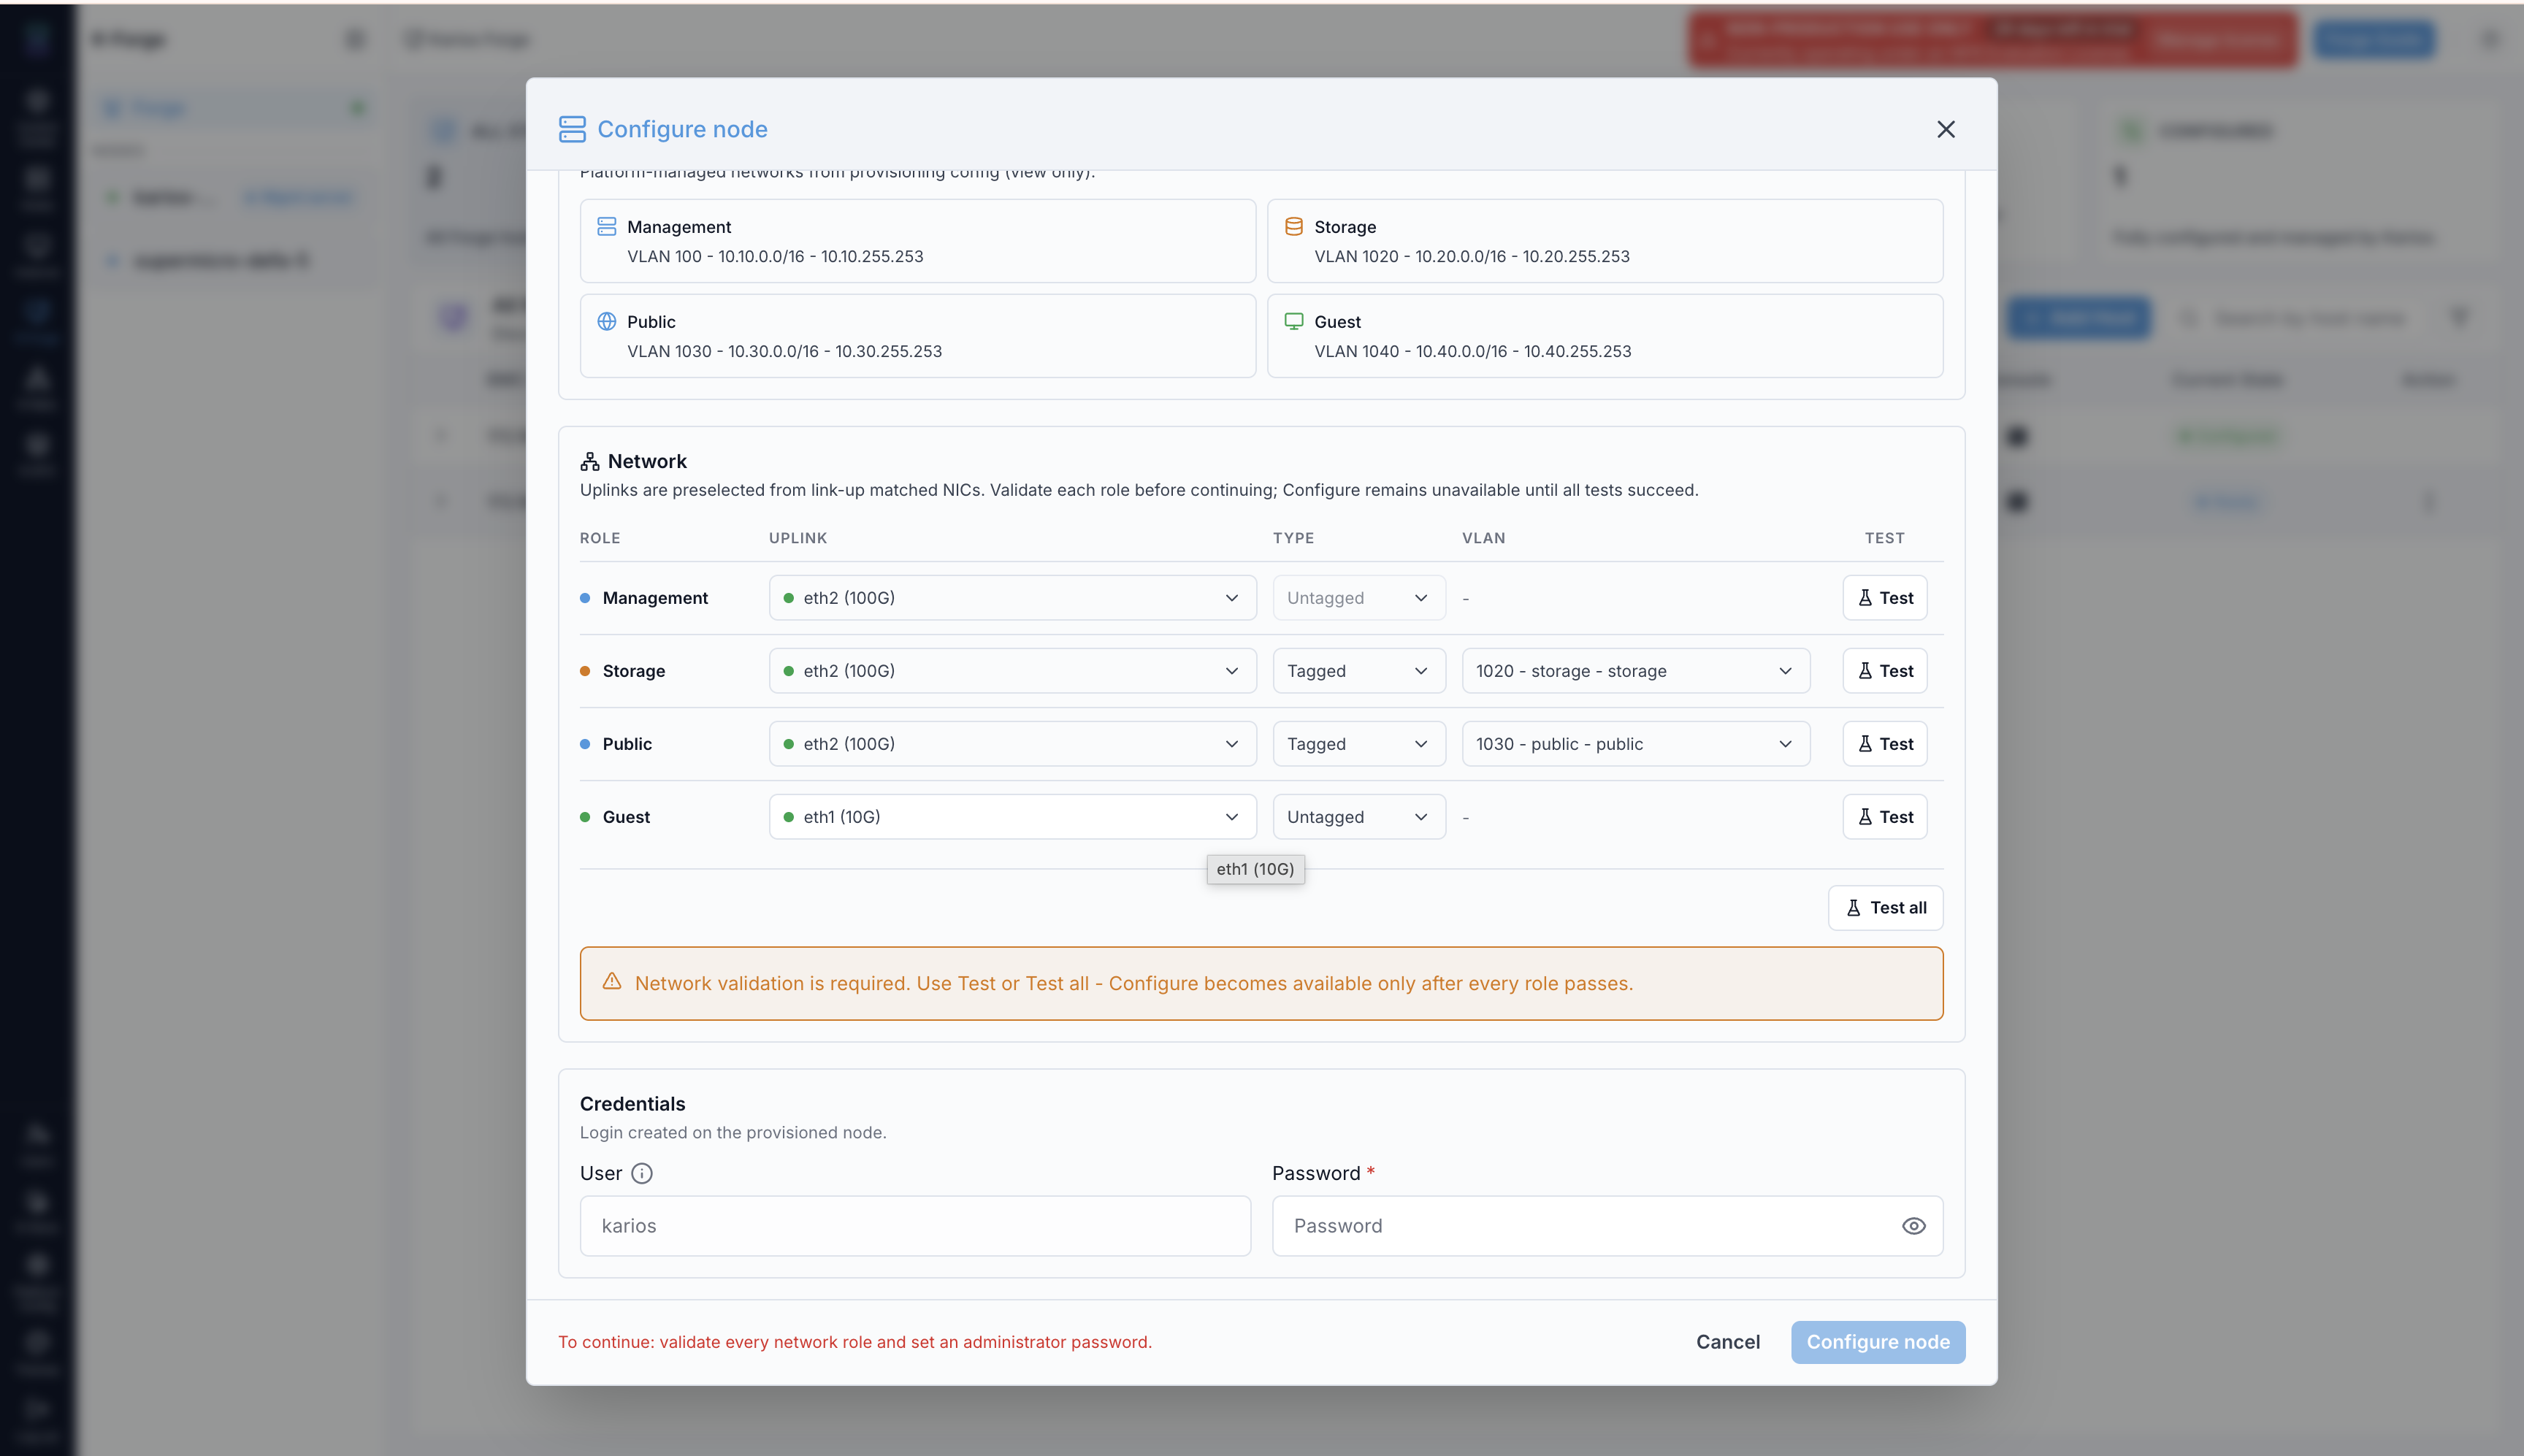This screenshot has height=1456, width=2524.
Task: Click the server icon beside Configure node title
Action: (572, 129)
